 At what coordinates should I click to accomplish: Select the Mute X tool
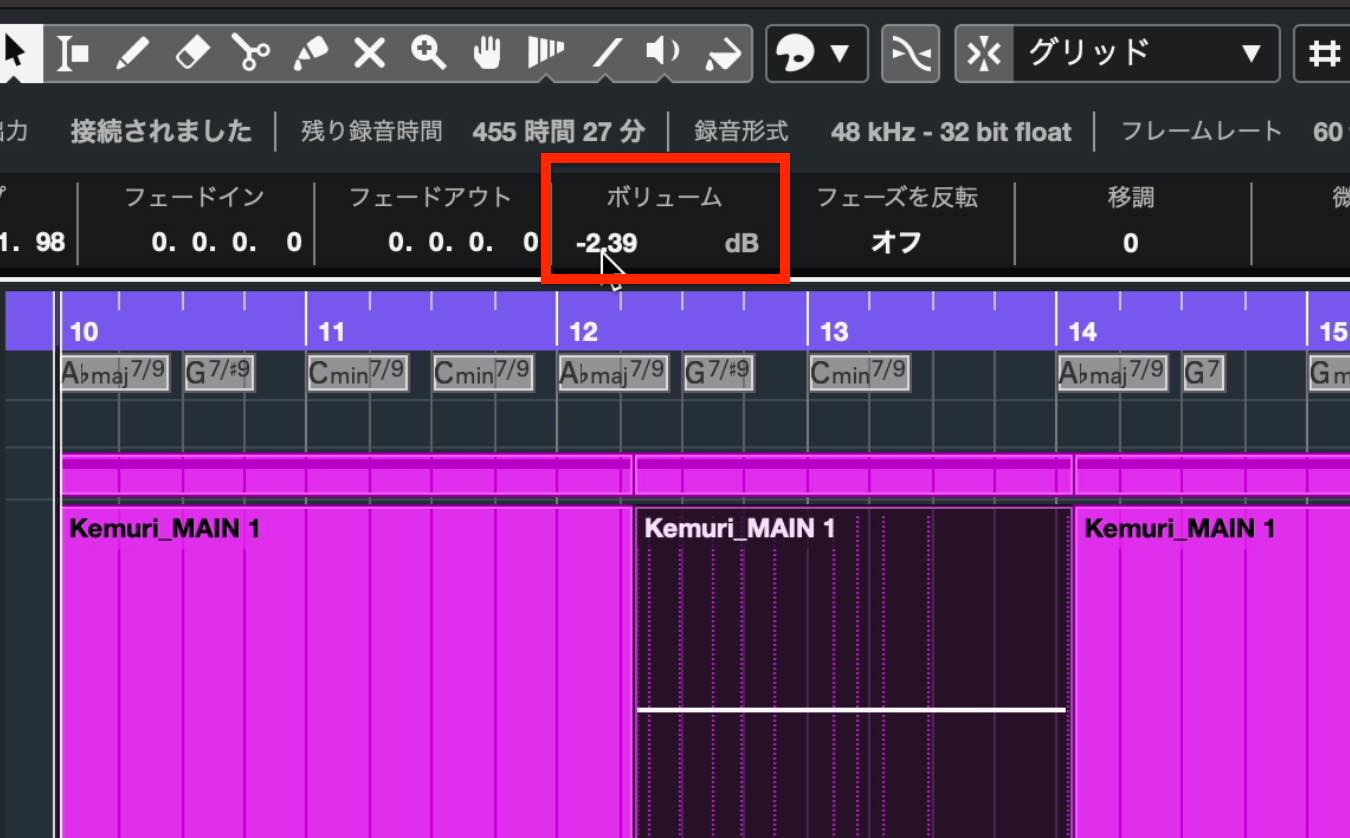tap(370, 53)
